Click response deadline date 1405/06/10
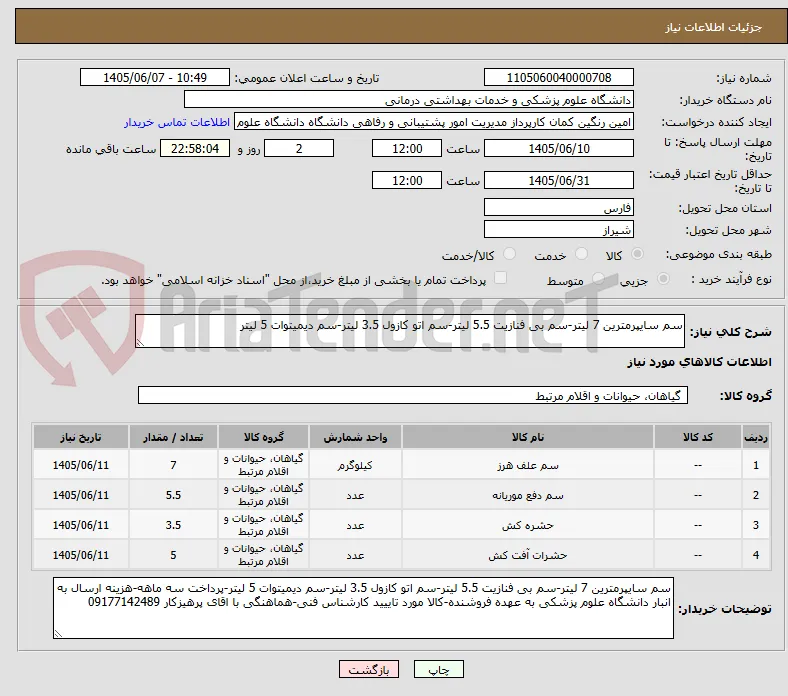This screenshot has width=788, height=696. pyautogui.click(x=559, y=149)
